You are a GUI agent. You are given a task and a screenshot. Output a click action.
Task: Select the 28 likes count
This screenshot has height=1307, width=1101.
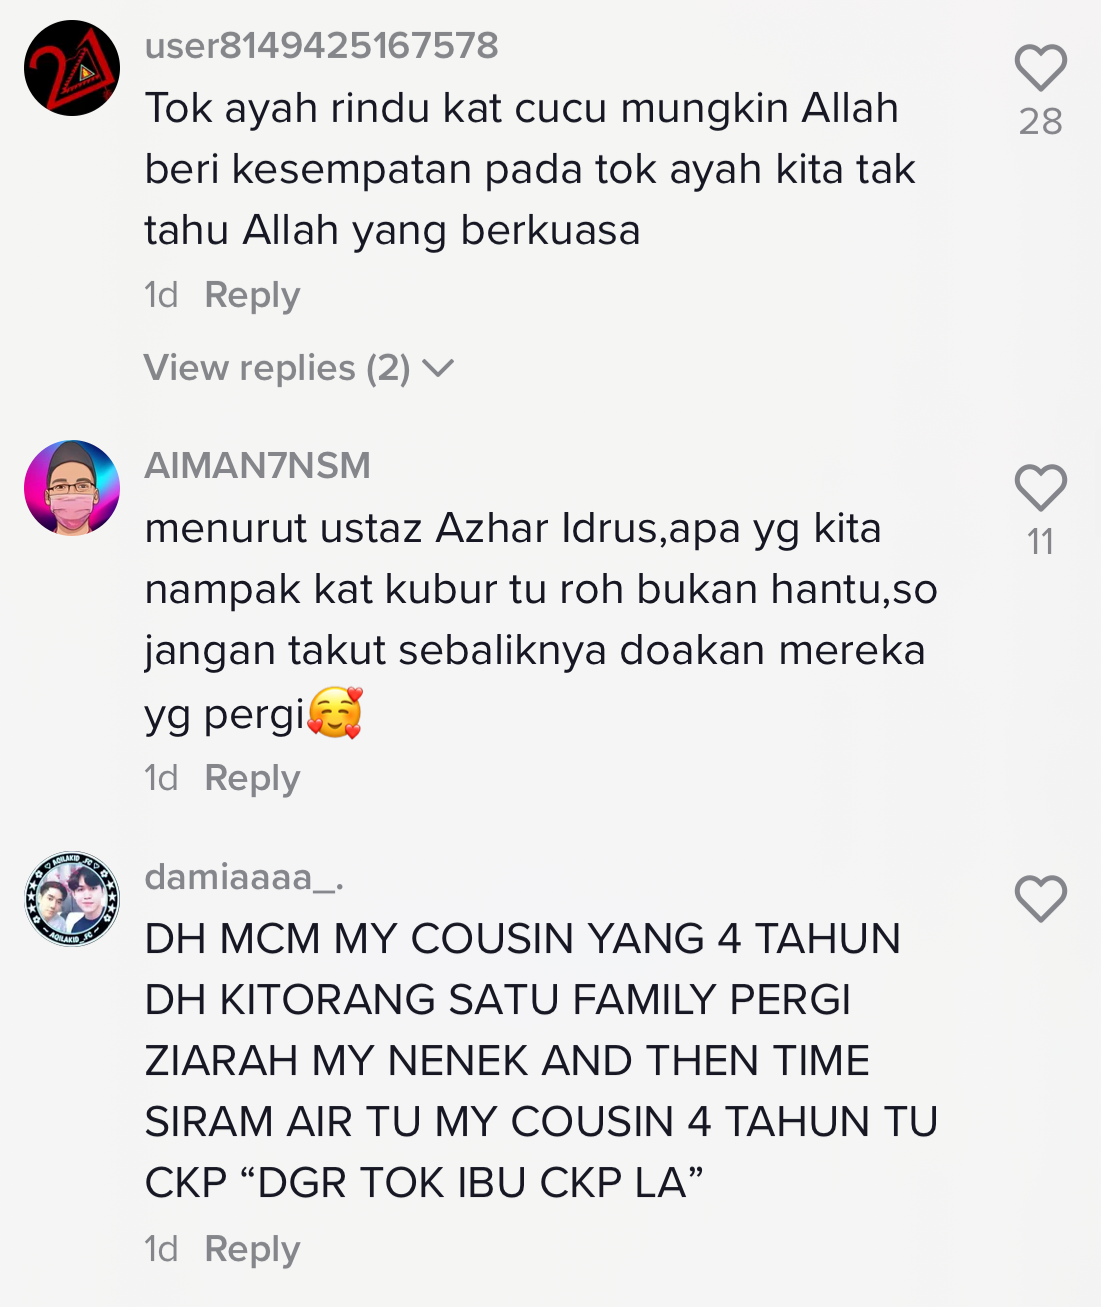point(1040,121)
